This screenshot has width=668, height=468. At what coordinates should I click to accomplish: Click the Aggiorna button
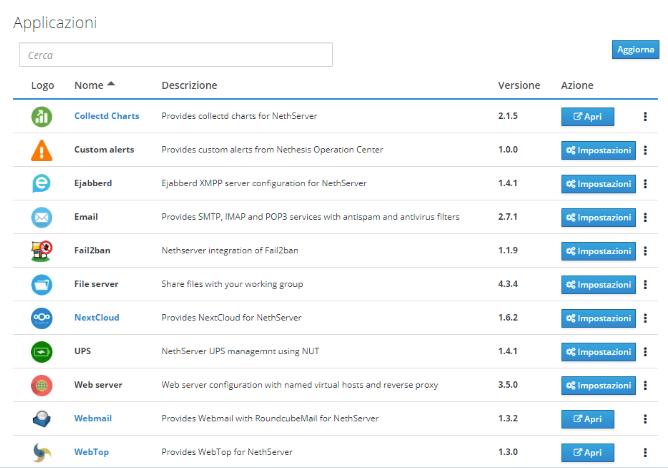[x=635, y=50]
